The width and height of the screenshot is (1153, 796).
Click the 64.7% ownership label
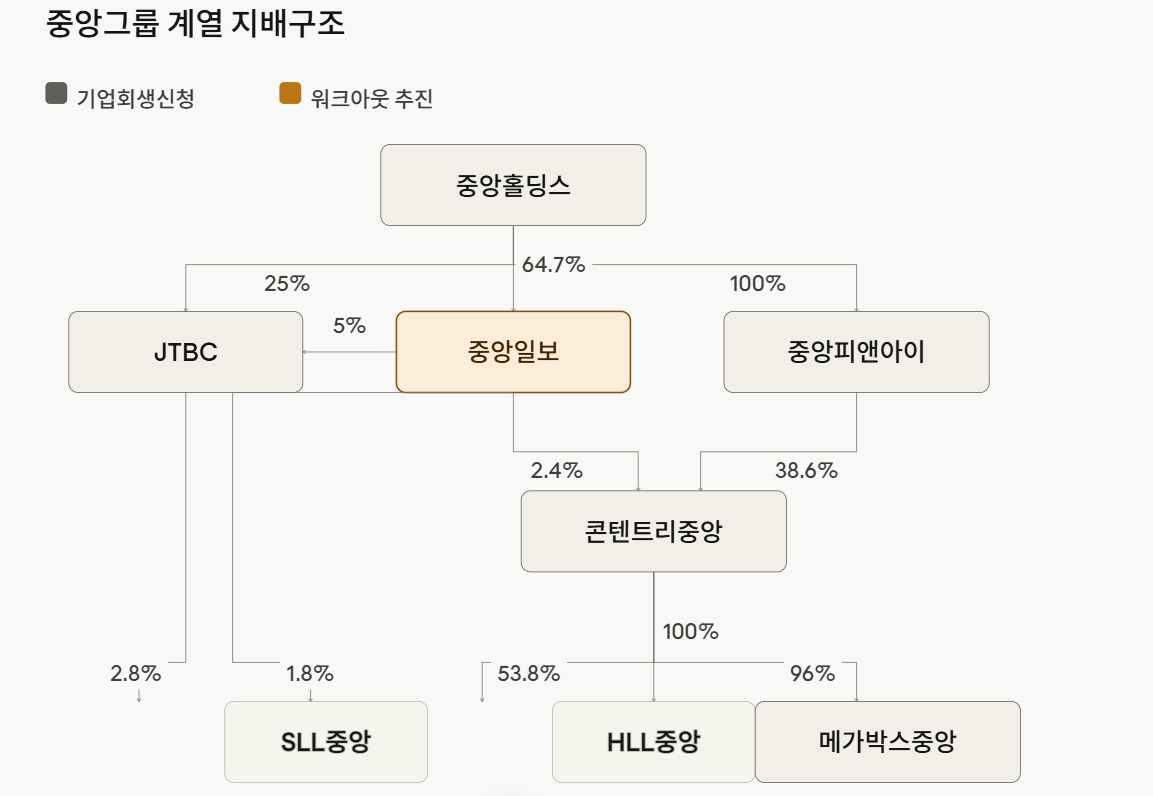pos(553,264)
